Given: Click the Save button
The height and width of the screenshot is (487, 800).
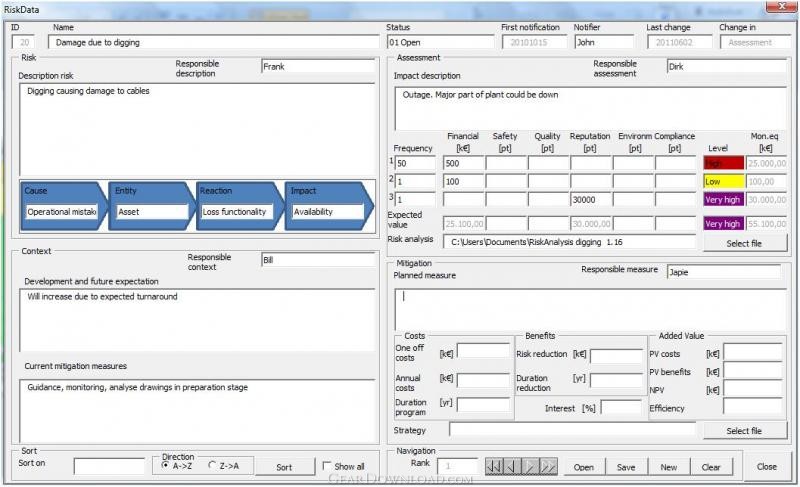Looking at the screenshot, I should pyautogui.click(x=626, y=467).
